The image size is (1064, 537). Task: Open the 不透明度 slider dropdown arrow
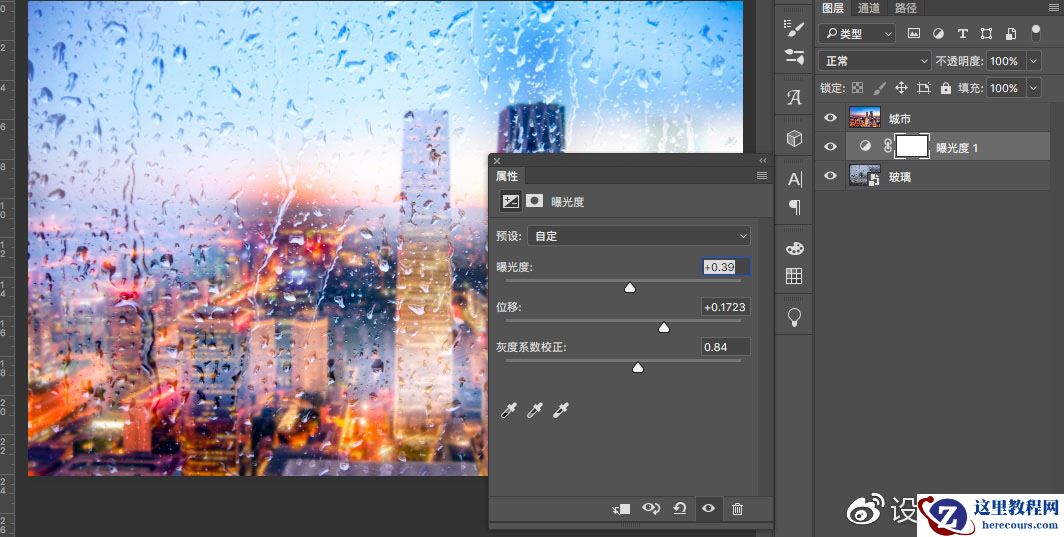click(x=1033, y=61)
